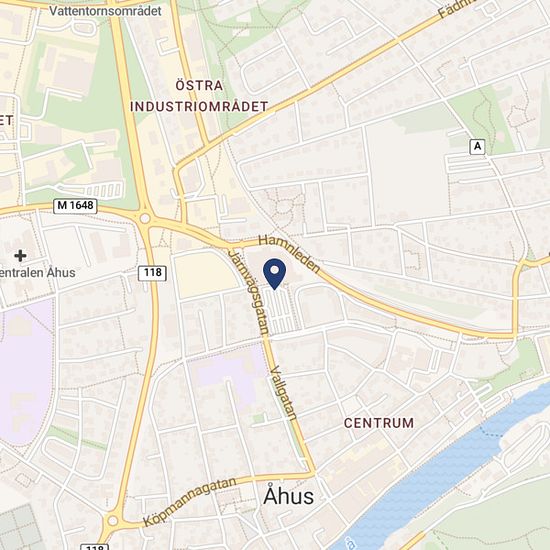
Task: Click the partial 118 shield at the bottom edge
Action: coord(94,547)
